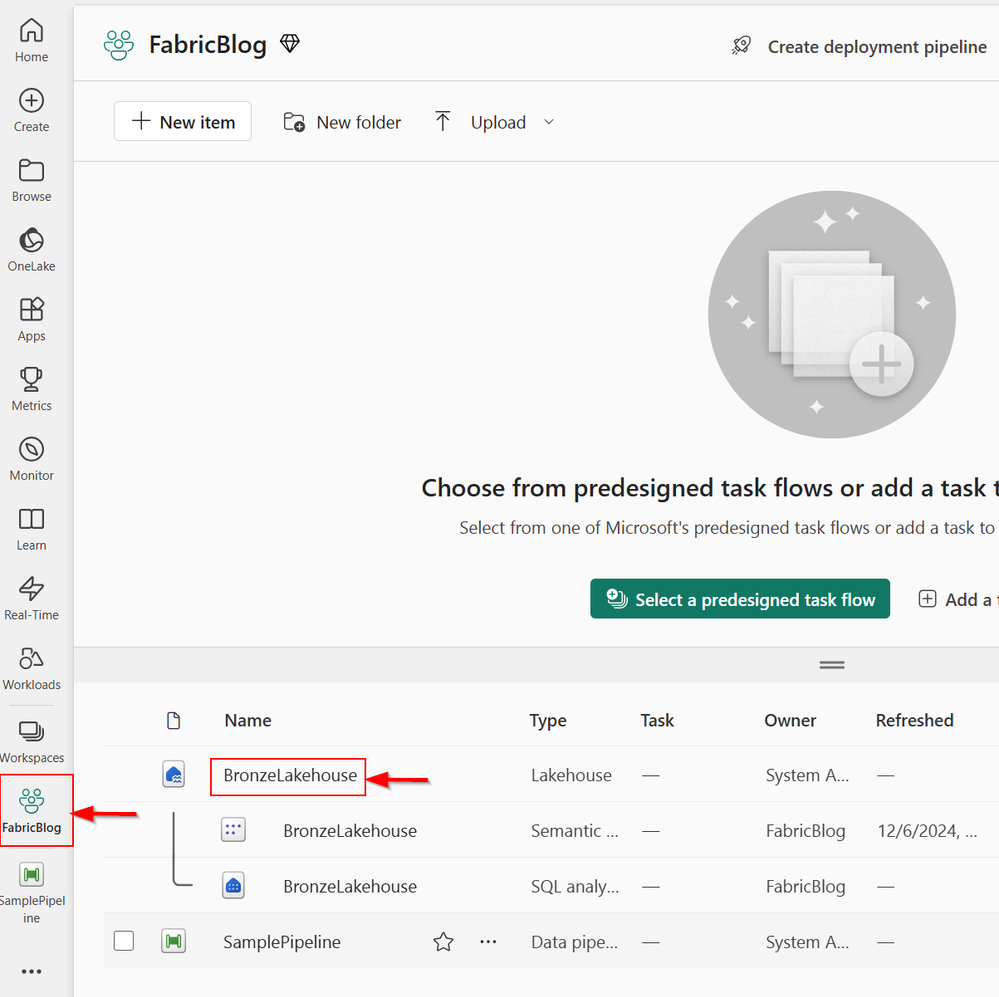Sort by the Refreshed column header

(x=914, y=721)
